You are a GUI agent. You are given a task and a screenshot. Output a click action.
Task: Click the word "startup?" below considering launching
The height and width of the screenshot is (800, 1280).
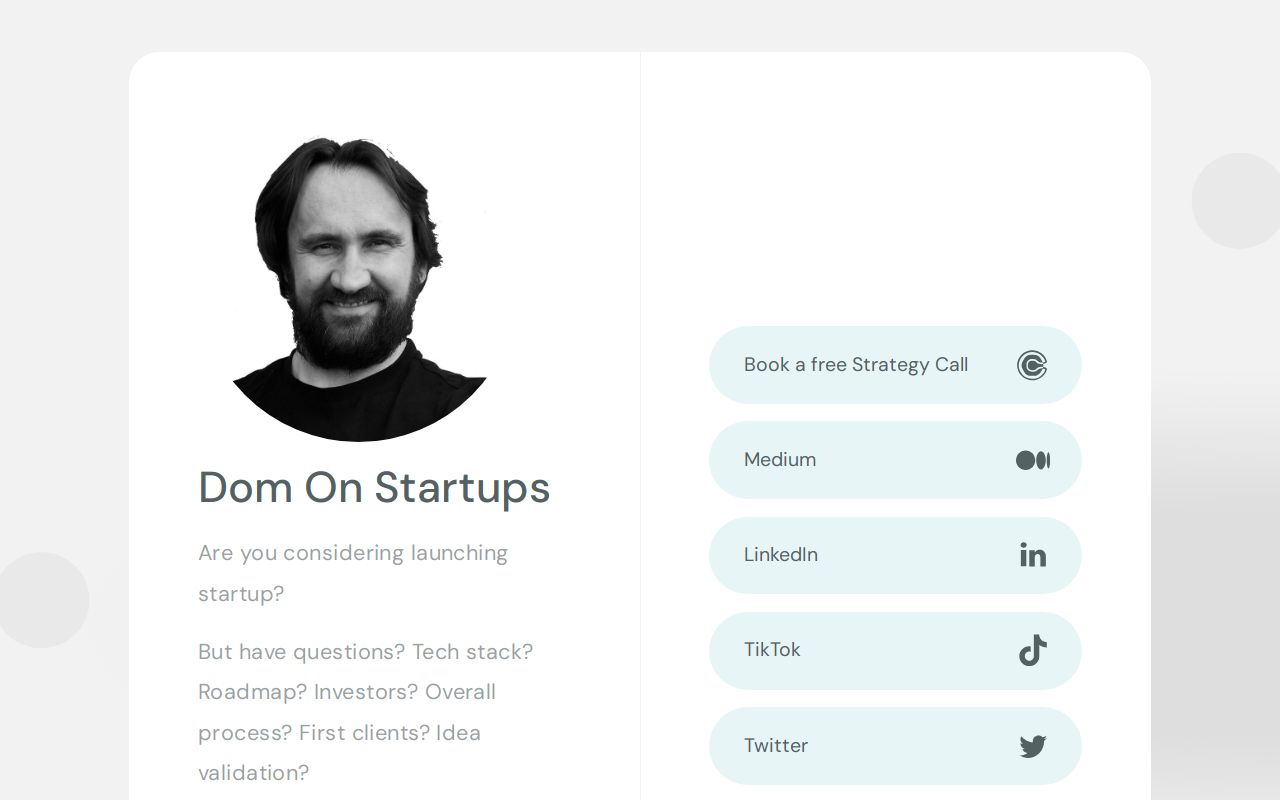click(x=241, y=594)
